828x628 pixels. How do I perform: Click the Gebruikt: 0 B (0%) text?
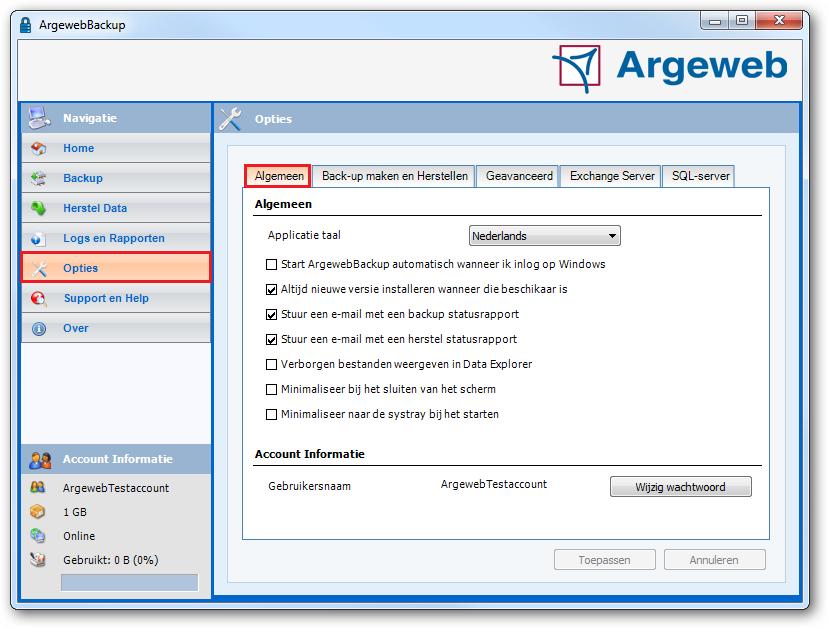point(111,560)
